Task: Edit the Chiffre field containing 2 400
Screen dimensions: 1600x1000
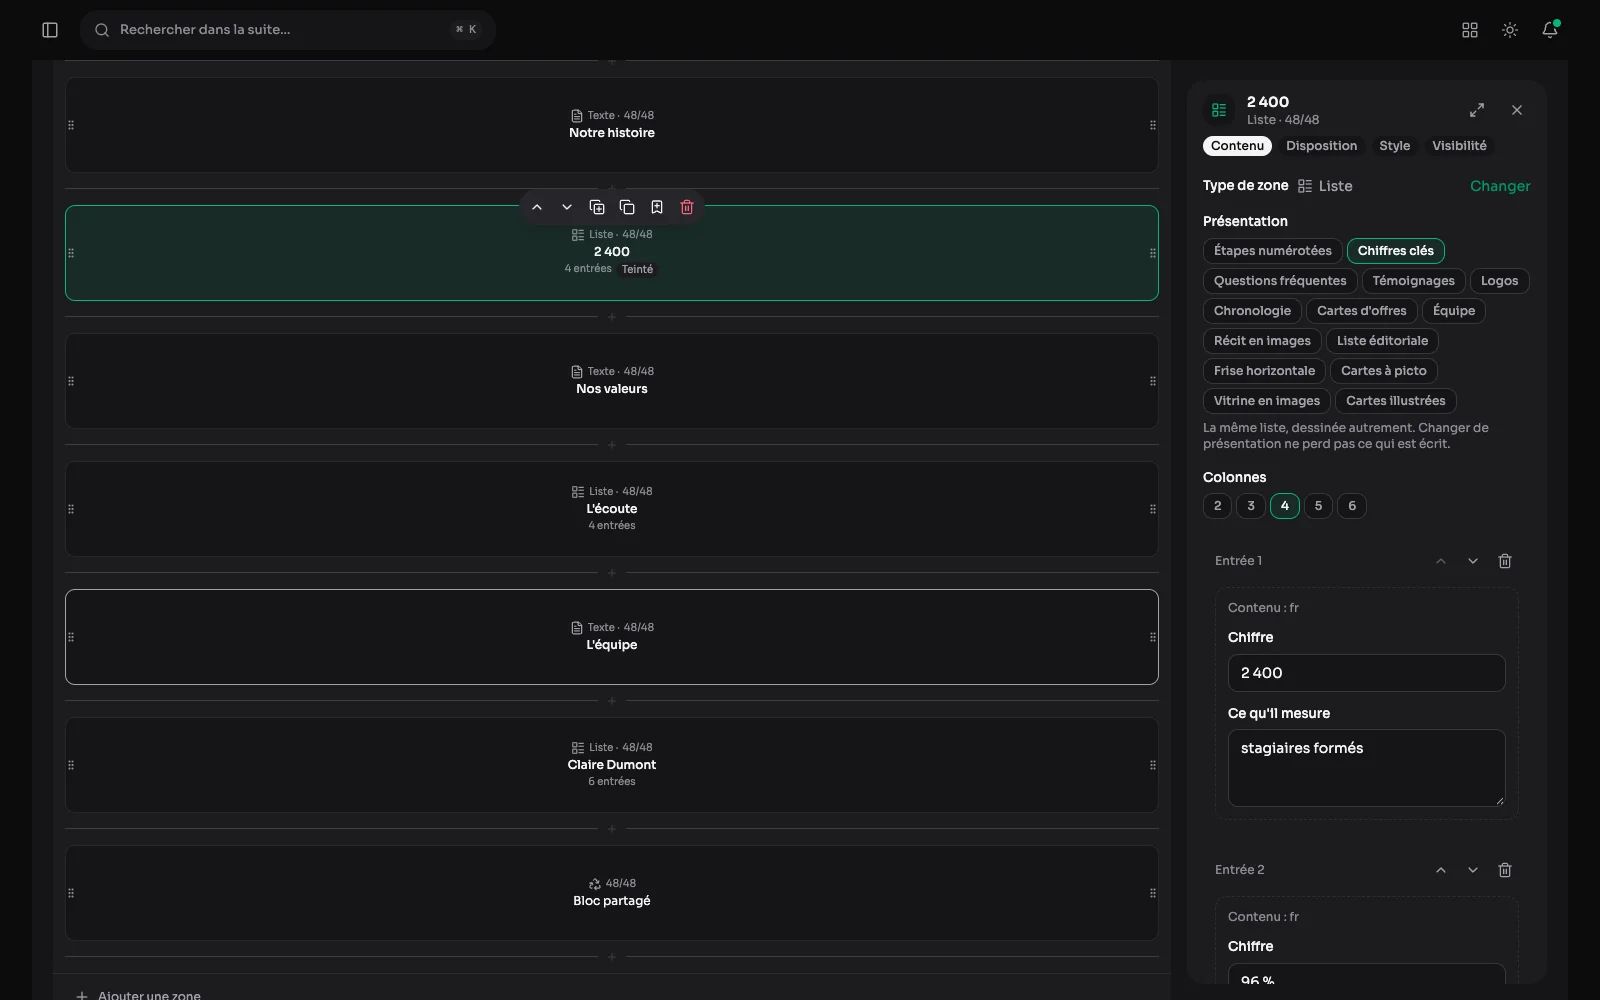Action: pos(1366,673)
